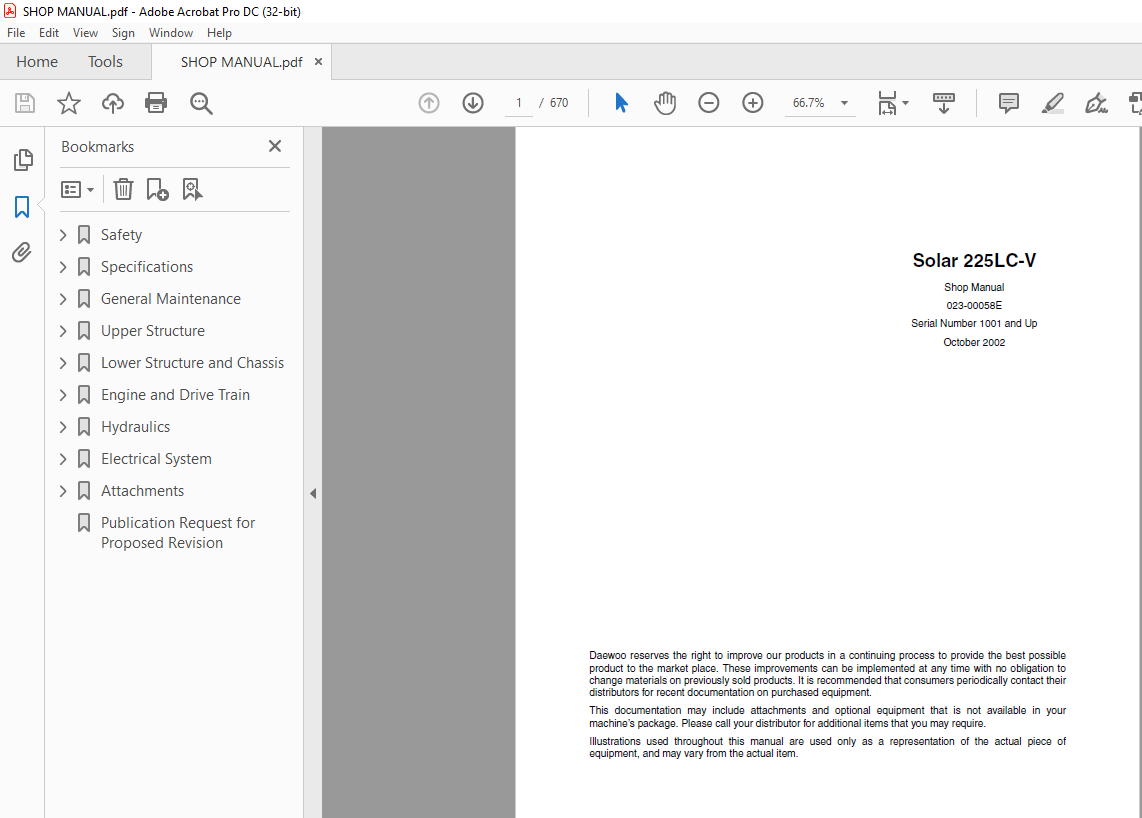Delete the selected bookmark with trash icon
Image resolution: width=1142 pixels, height=818 pixels.
click(123, 189)
